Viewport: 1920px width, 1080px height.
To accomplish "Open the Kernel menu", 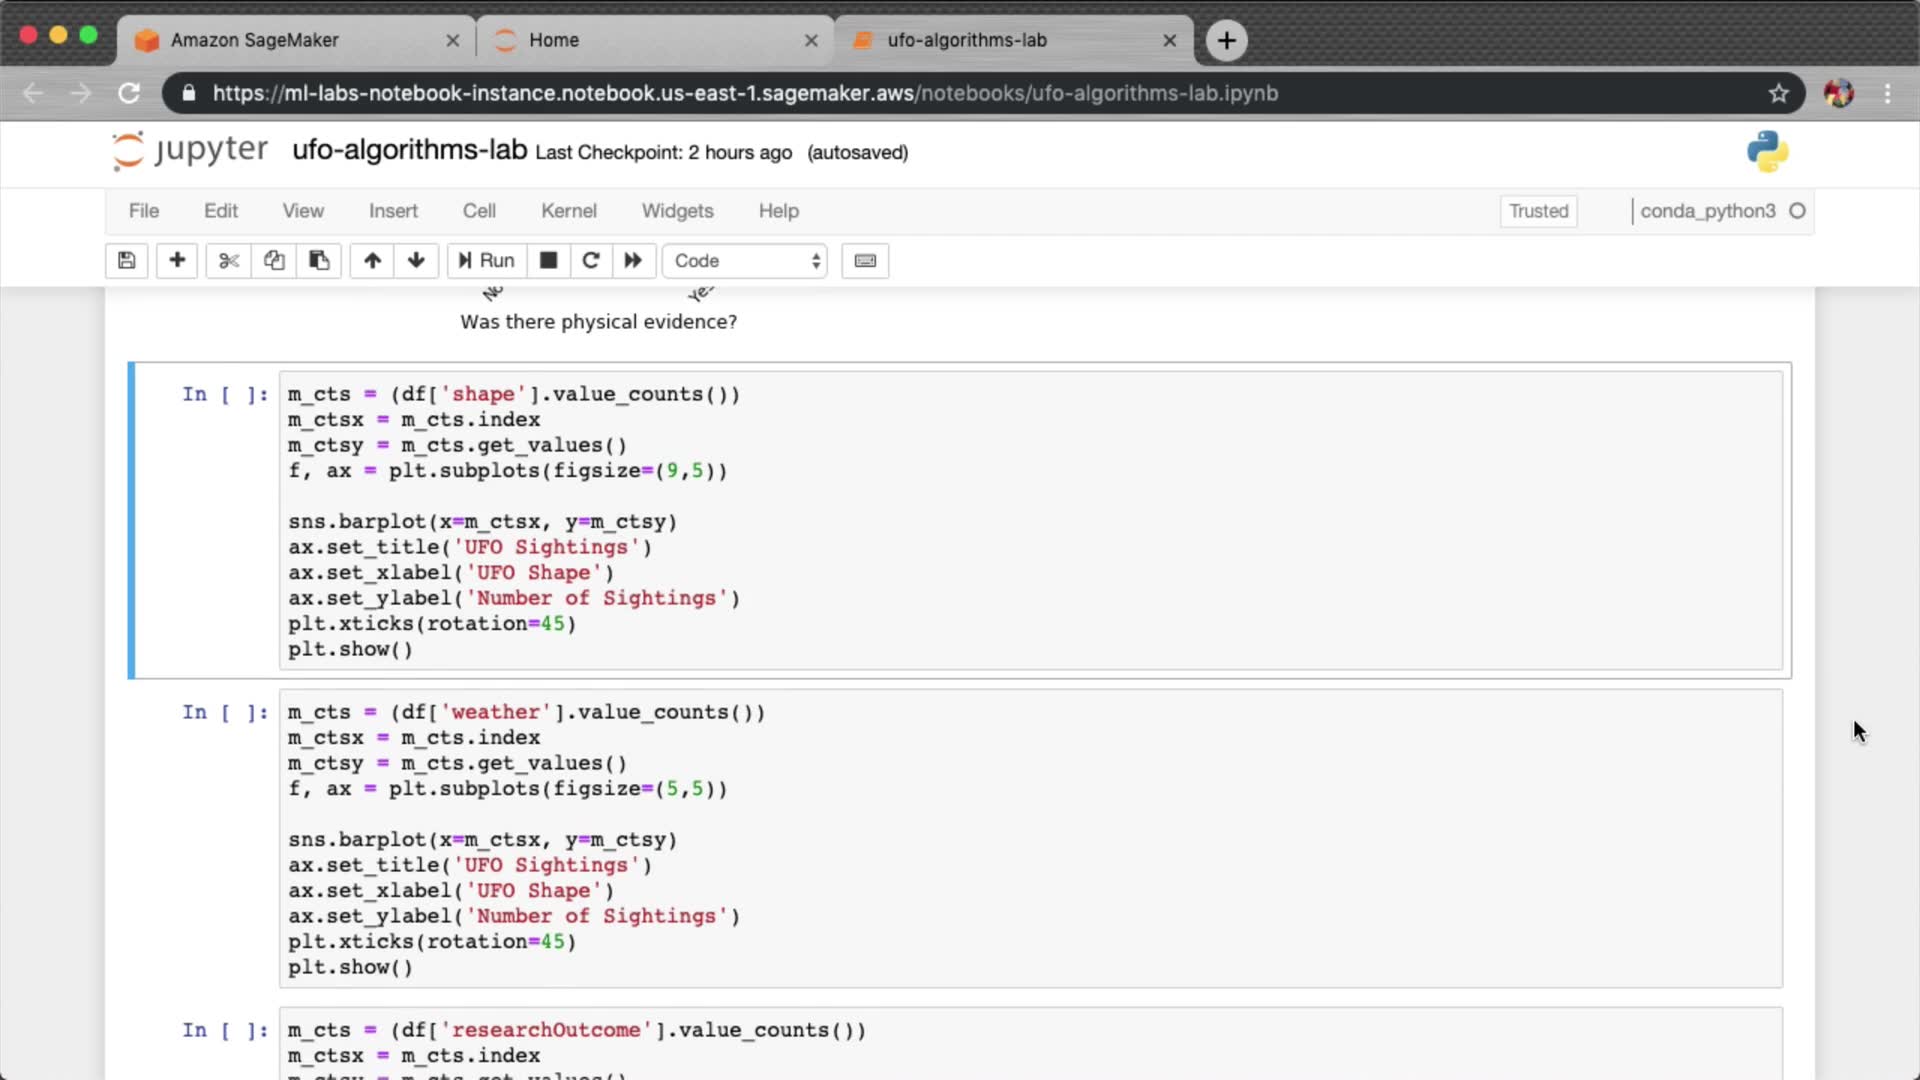I will pos(568,211).
